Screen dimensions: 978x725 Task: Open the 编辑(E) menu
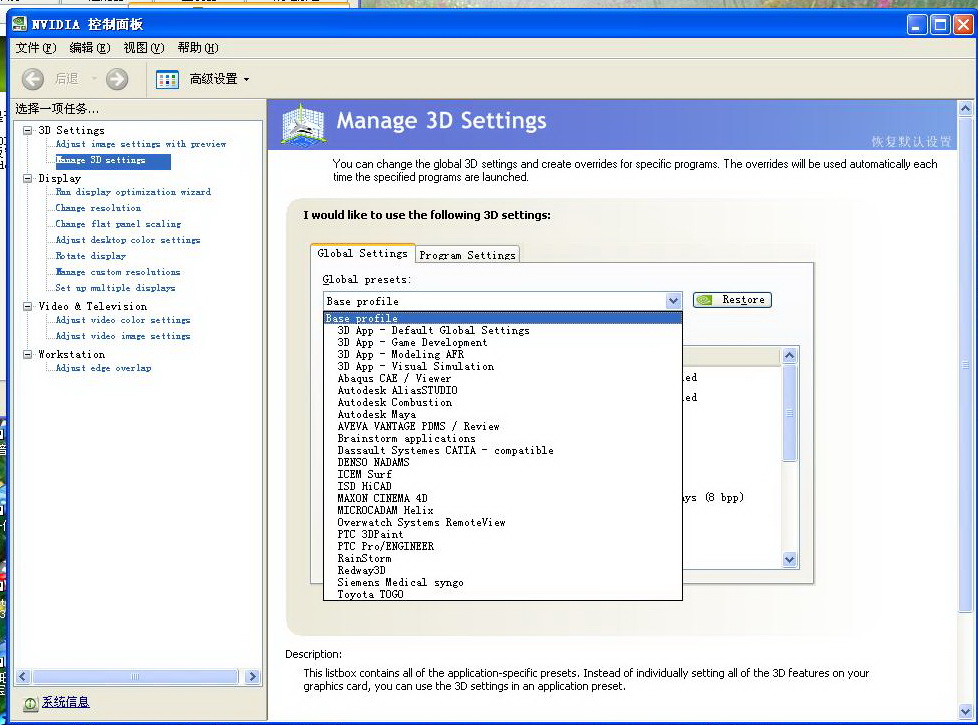90,48
